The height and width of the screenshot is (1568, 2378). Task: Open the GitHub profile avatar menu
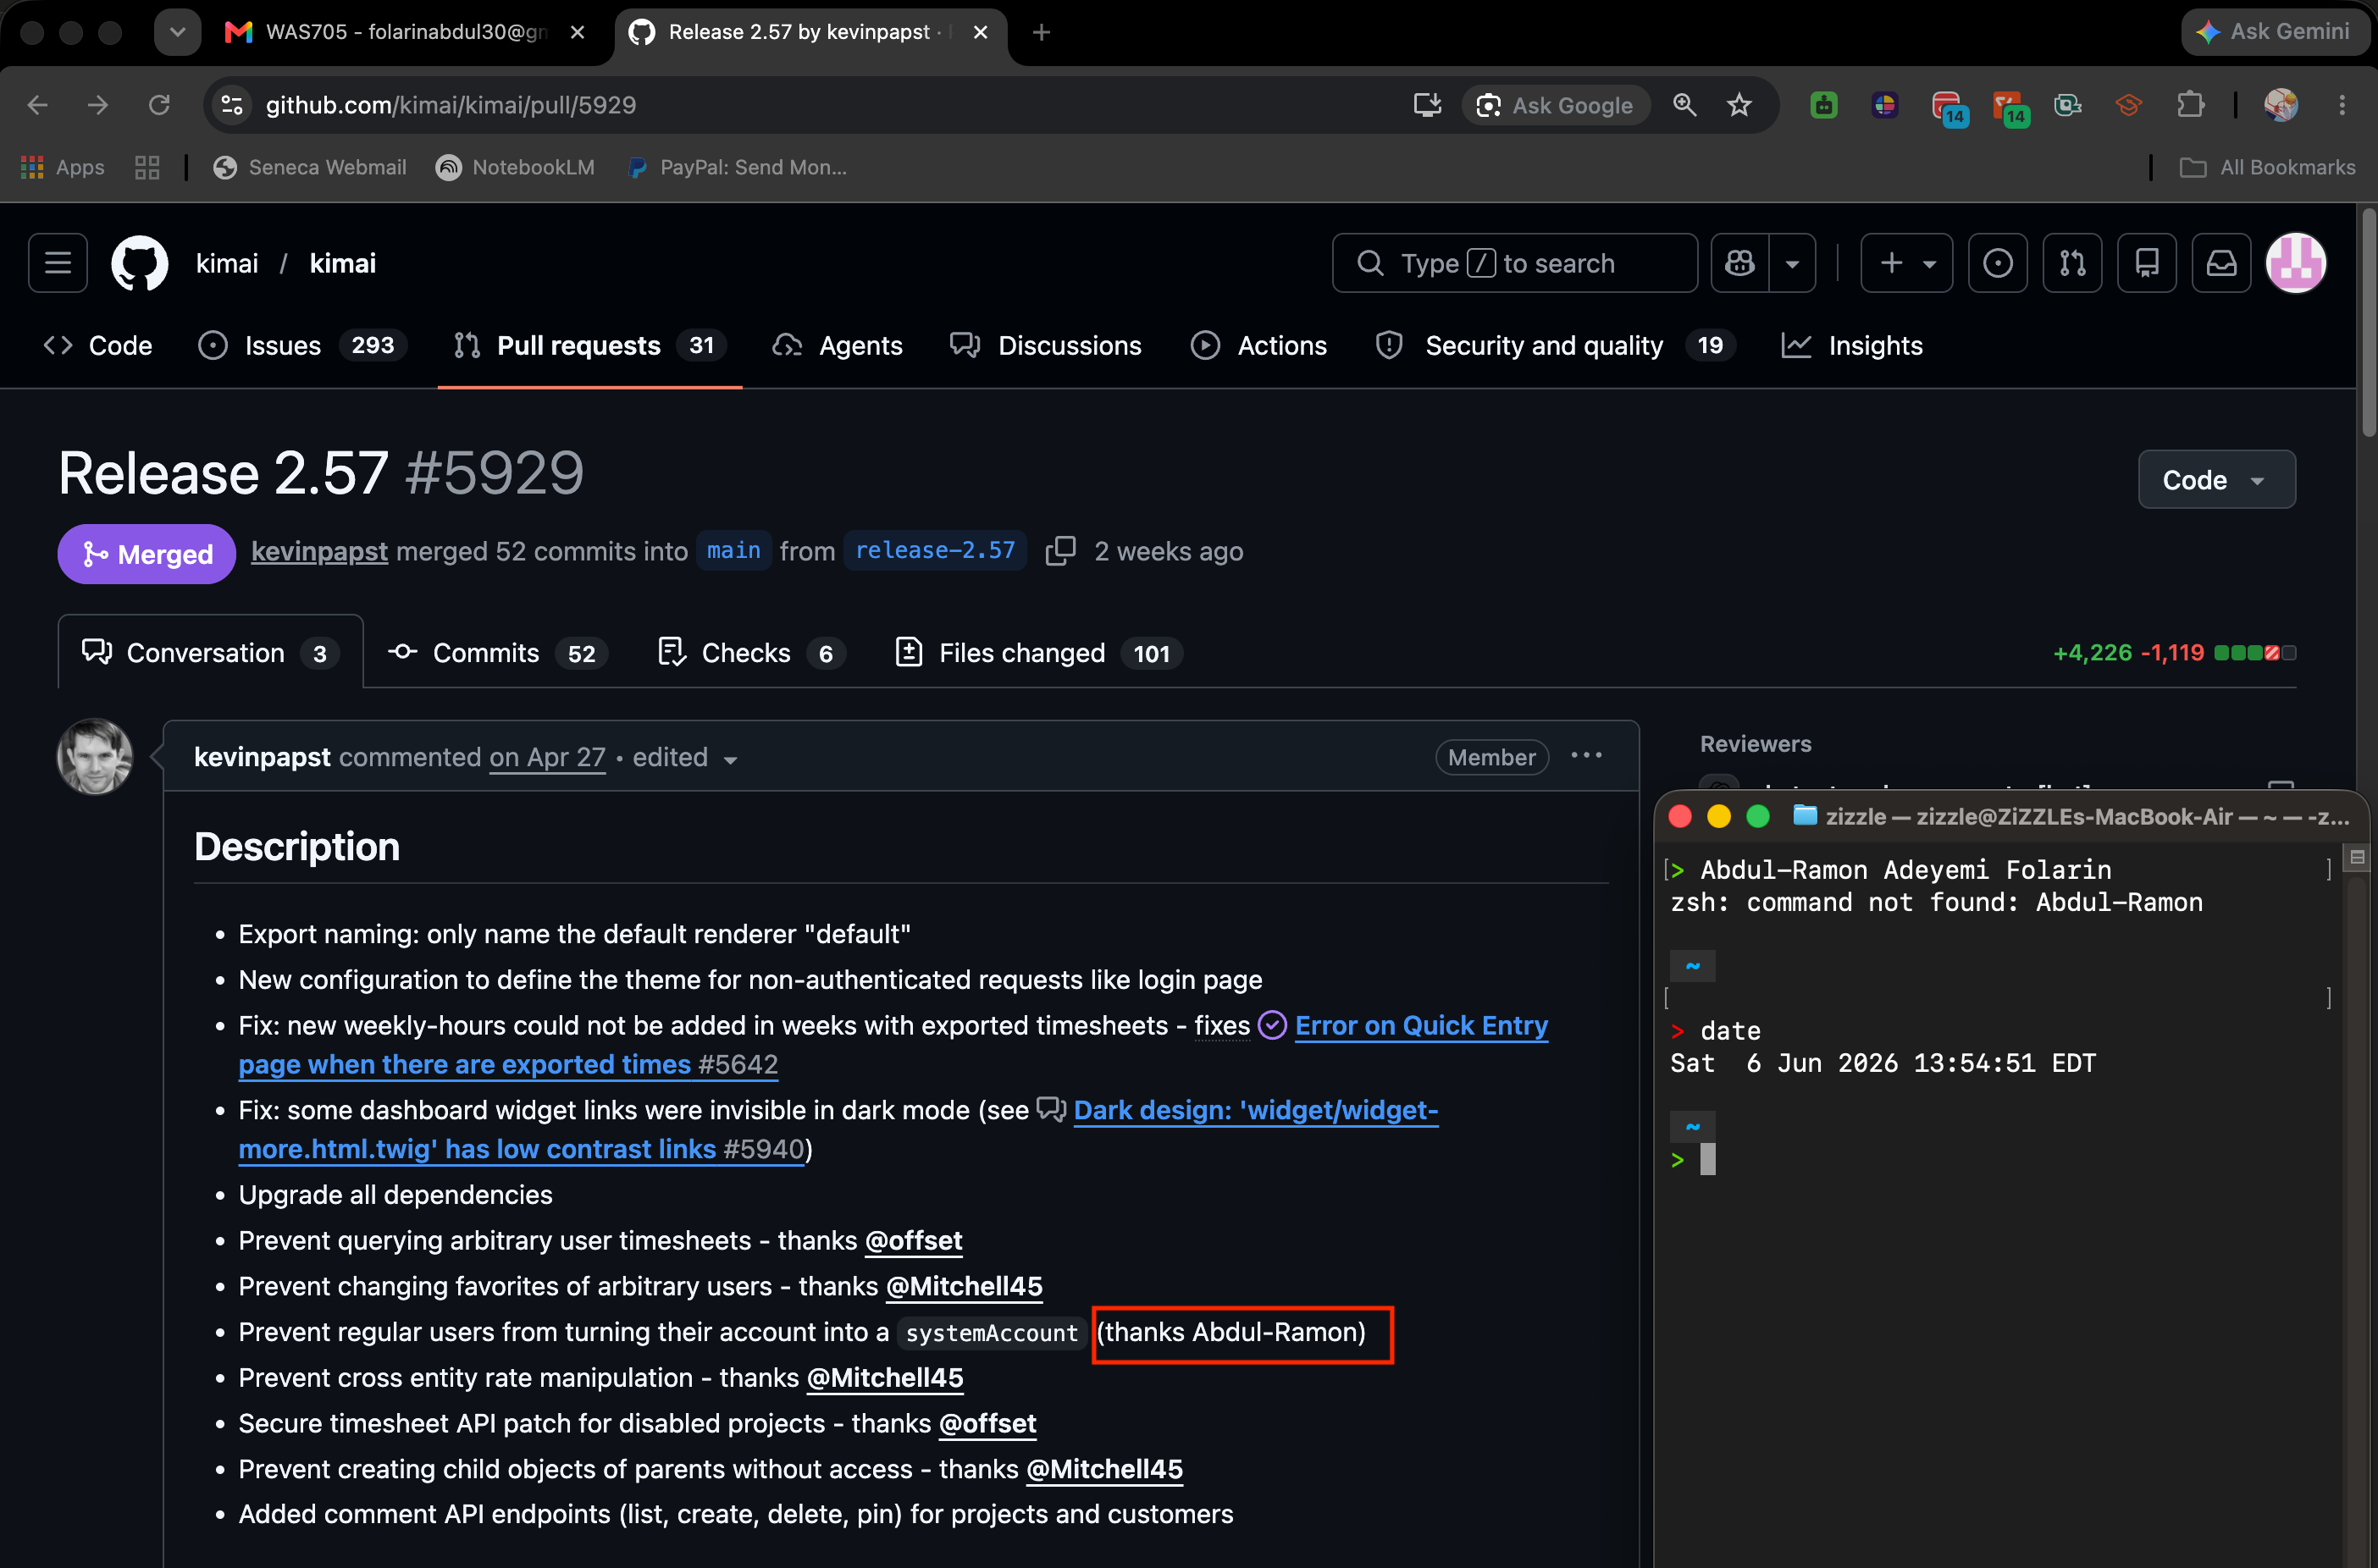tap(2296, 263)
